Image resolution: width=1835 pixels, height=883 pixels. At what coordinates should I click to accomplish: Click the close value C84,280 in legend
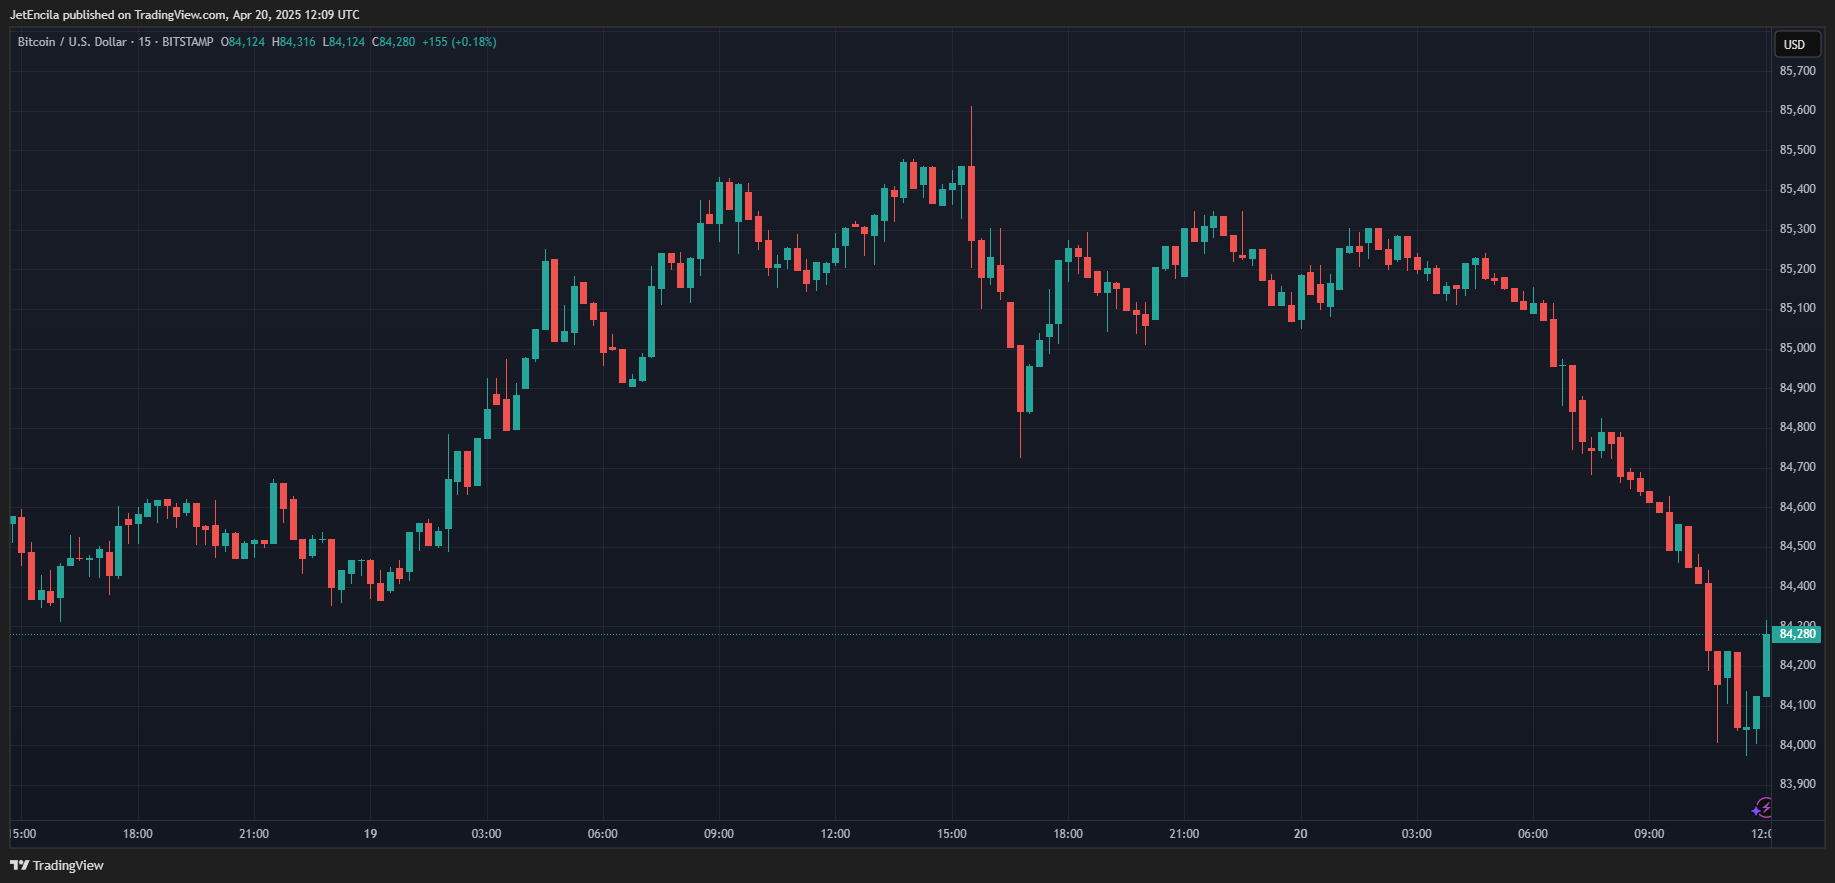[393, 42]
